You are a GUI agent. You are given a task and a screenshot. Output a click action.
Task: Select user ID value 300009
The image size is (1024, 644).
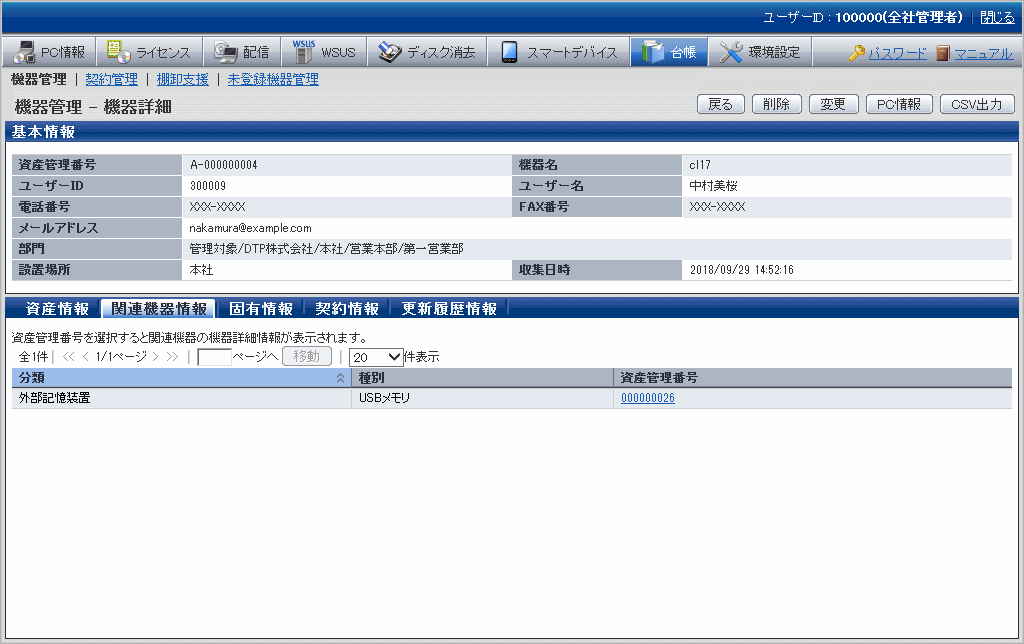[x=208, y=186]
